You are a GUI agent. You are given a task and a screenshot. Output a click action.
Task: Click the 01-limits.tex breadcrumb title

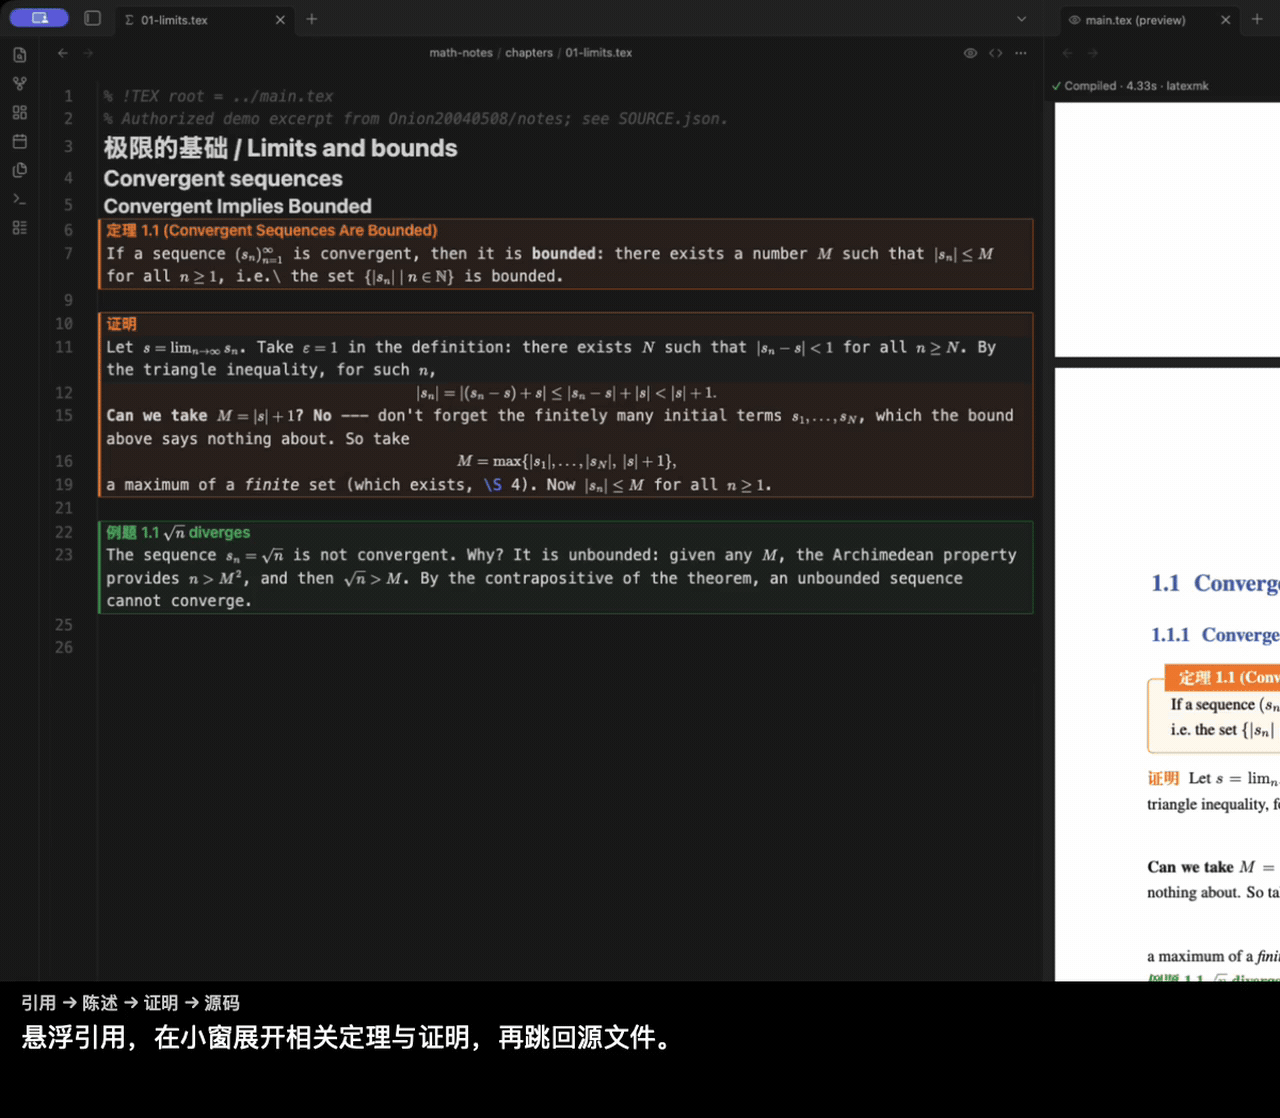pos(598,53)
